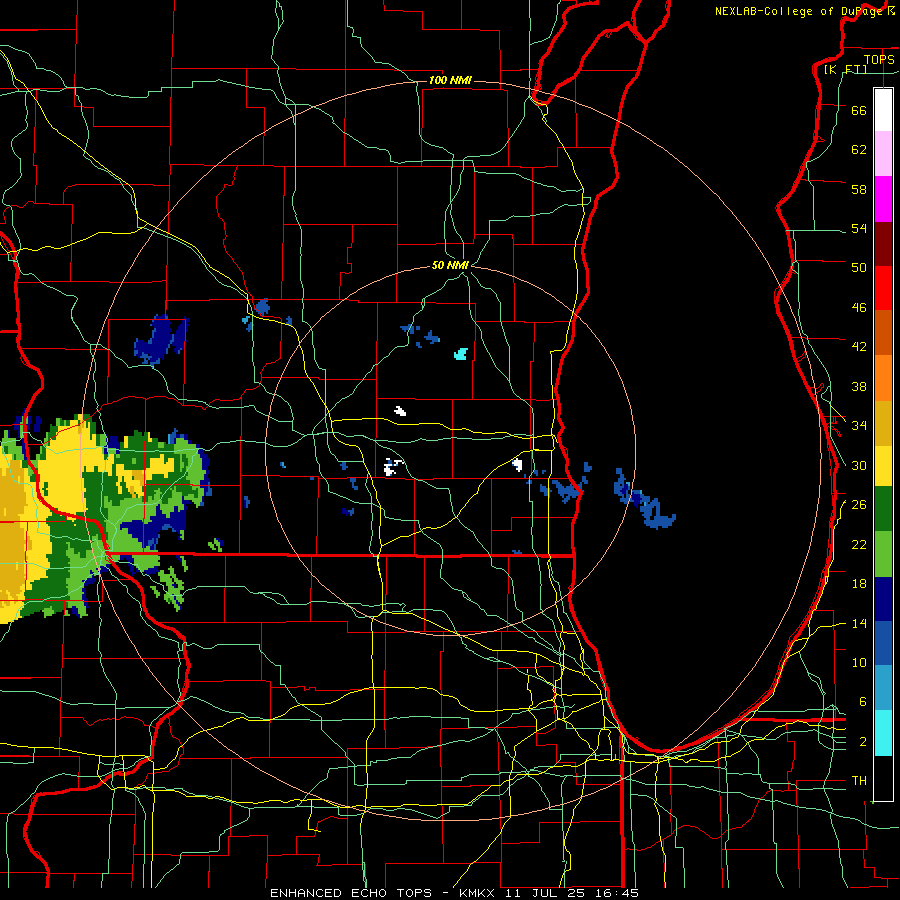The height and width of the screenshot is (900, 900).
Task: Click the 'NEXLAB-College of DuPage' text
Action: coord(800,11)
